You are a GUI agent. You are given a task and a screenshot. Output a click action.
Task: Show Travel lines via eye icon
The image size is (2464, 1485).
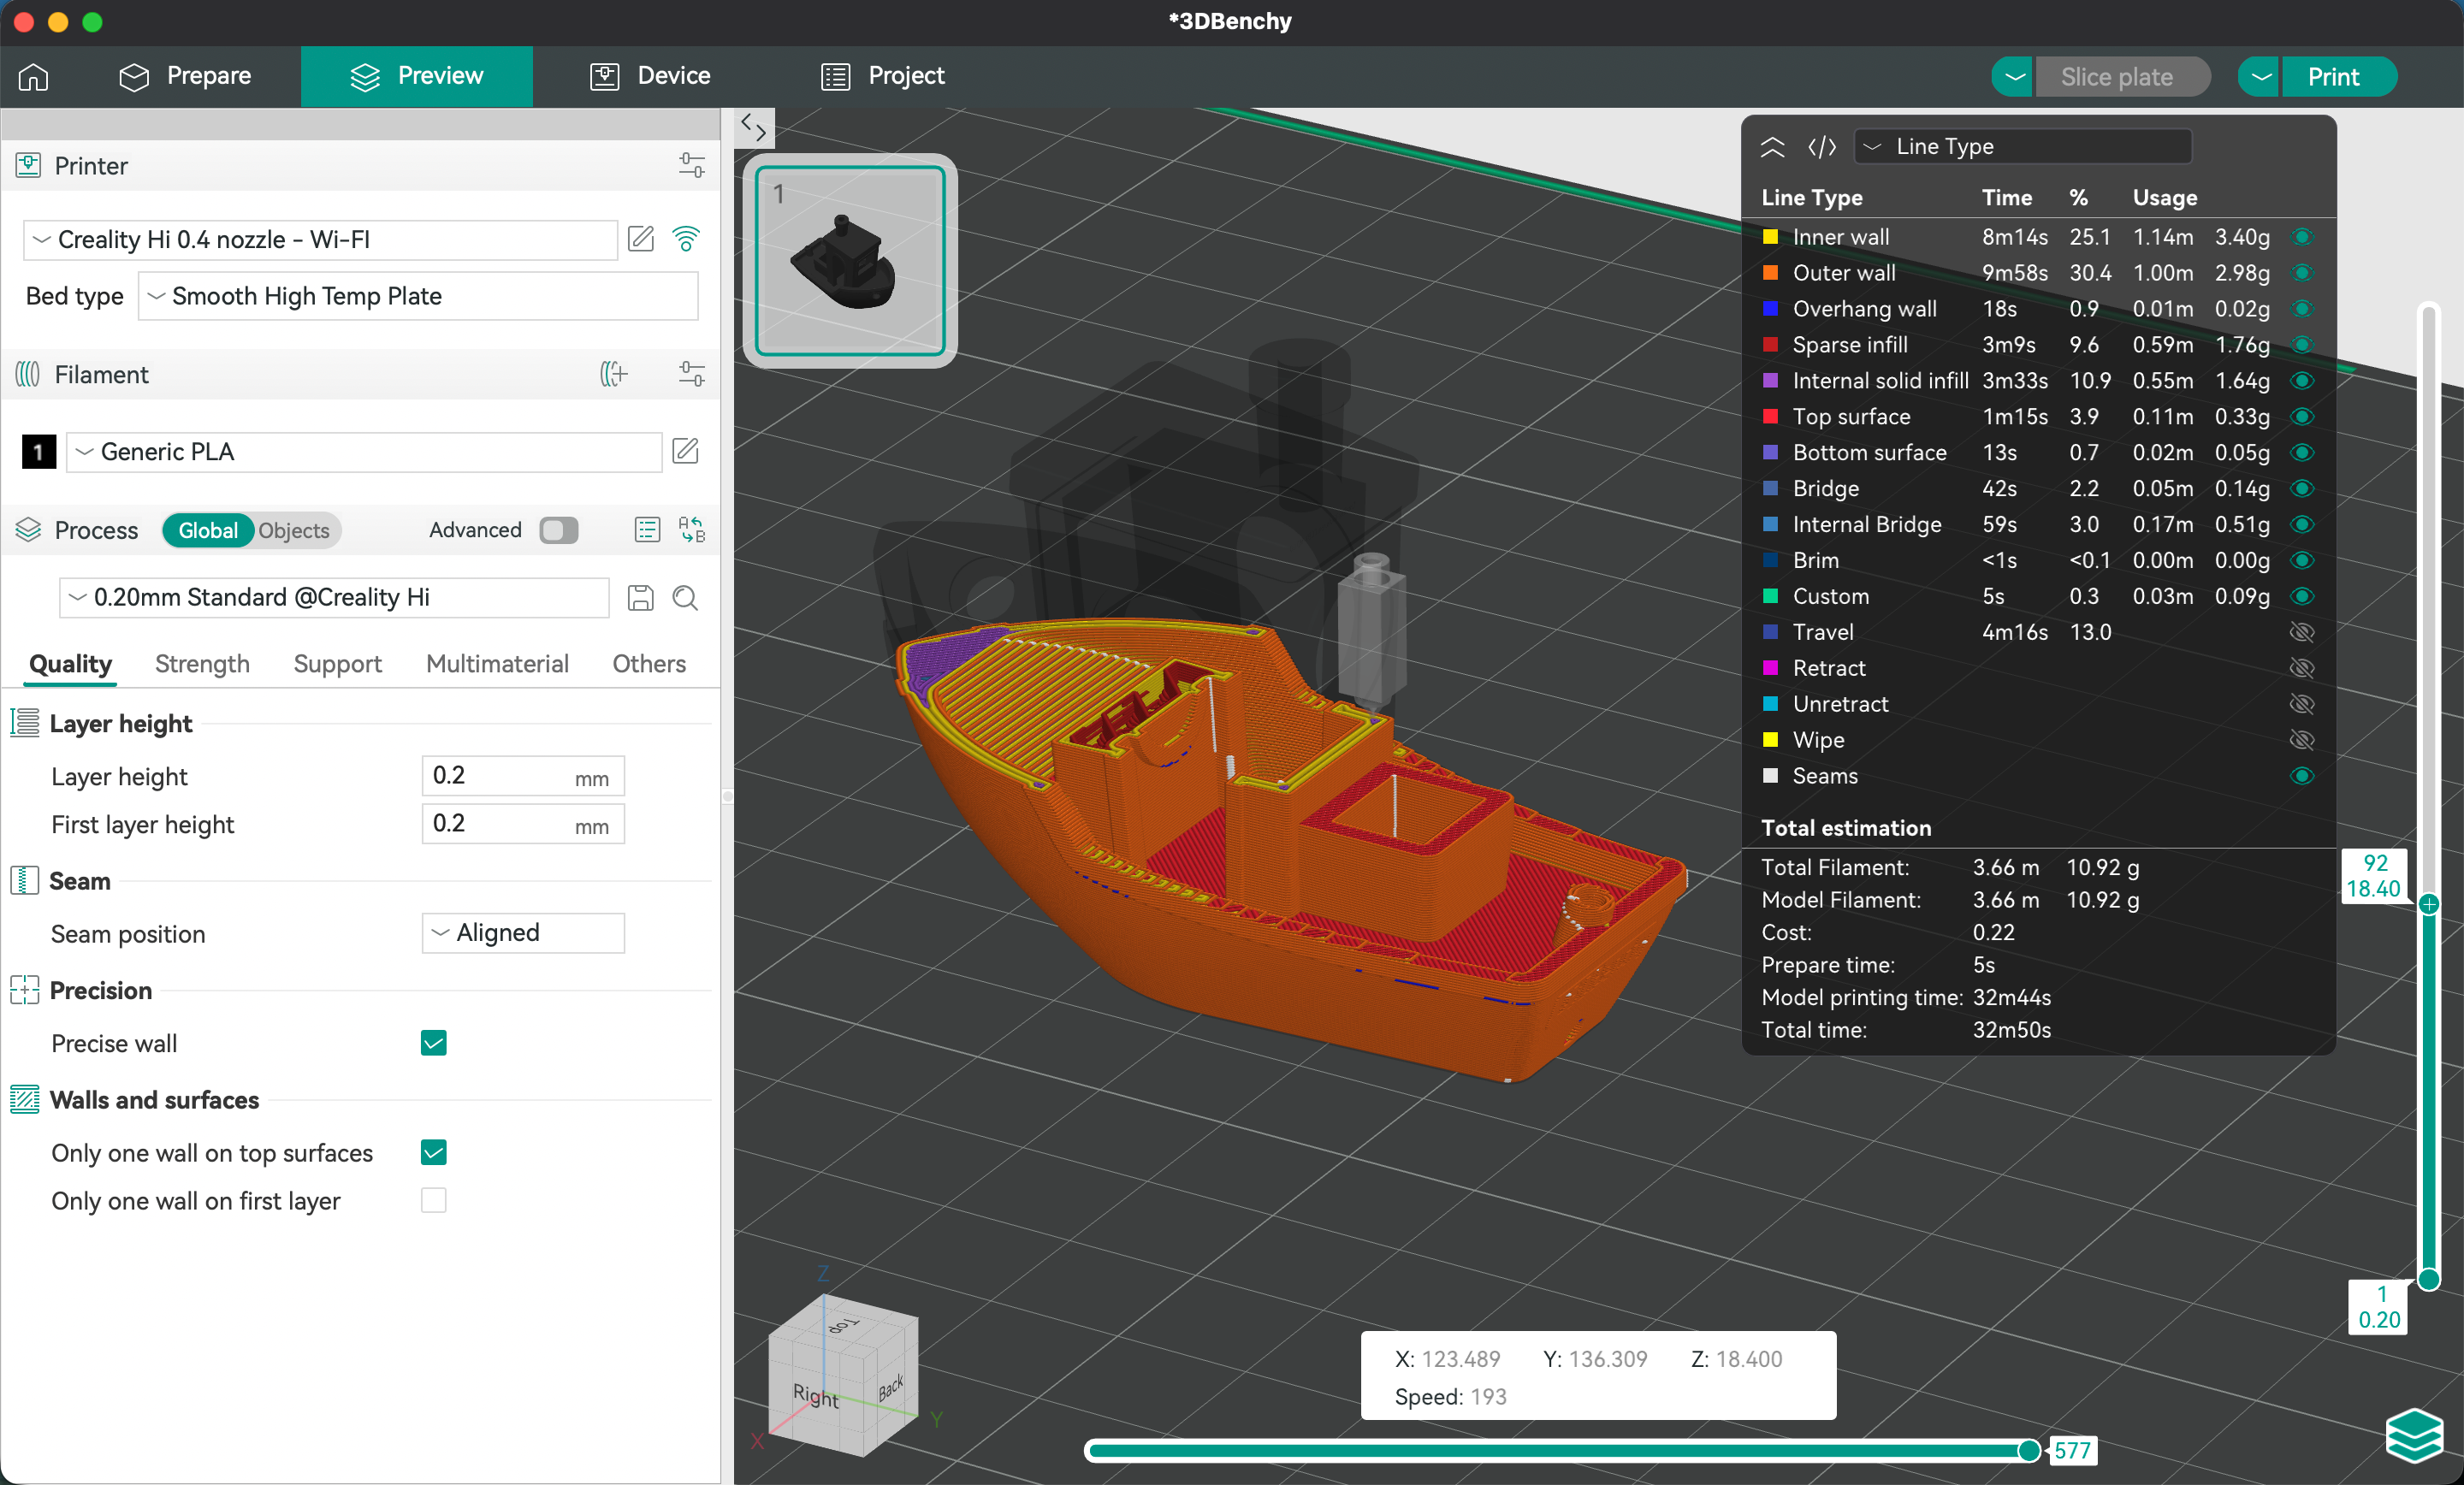point(2301,632)
